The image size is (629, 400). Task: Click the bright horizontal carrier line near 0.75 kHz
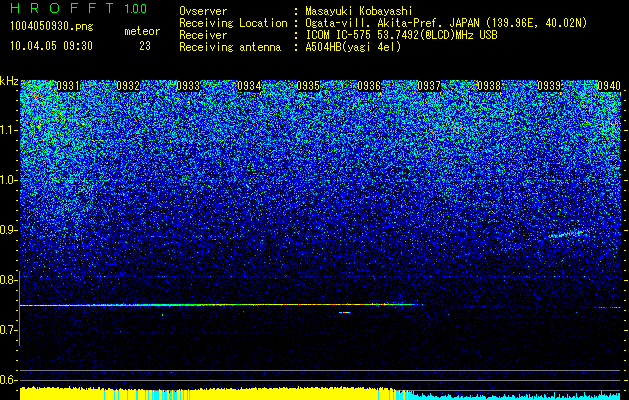pos(221,305)
